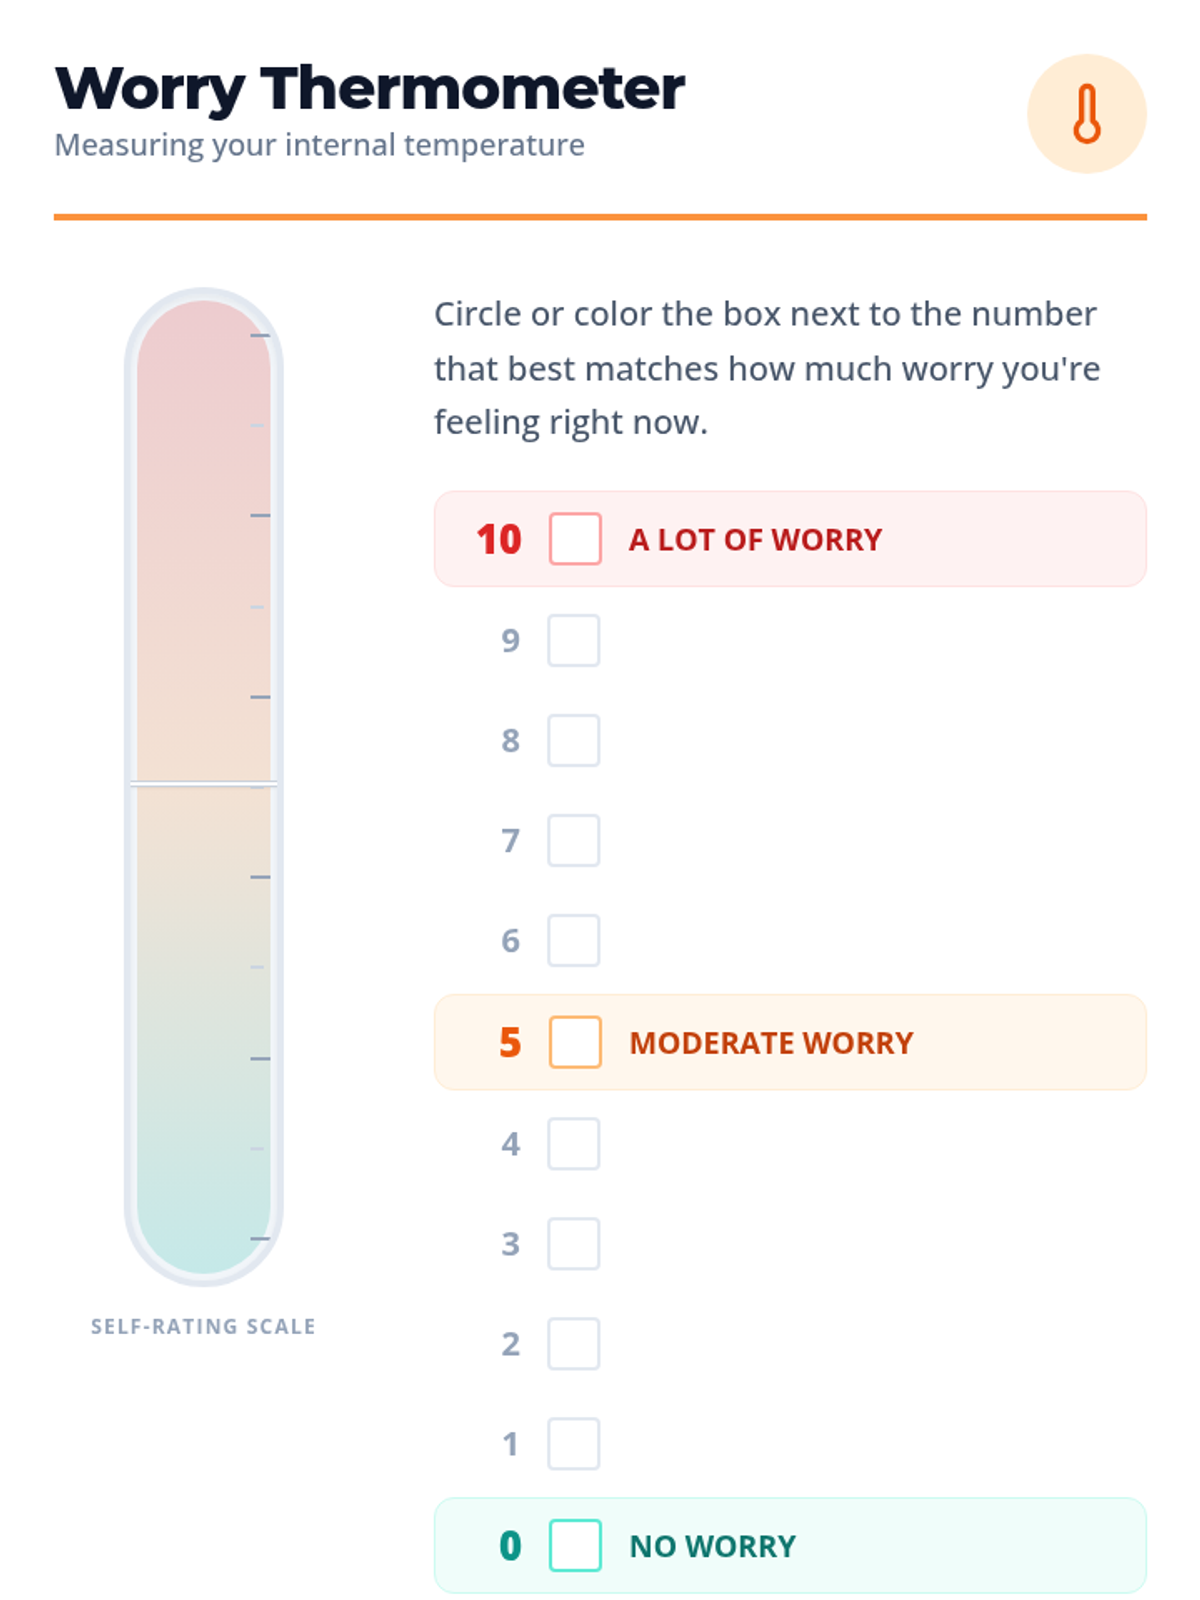Tick the checkbox next to number 9
This screenshot has height=1600, width=1200.
tap(574, 640)
